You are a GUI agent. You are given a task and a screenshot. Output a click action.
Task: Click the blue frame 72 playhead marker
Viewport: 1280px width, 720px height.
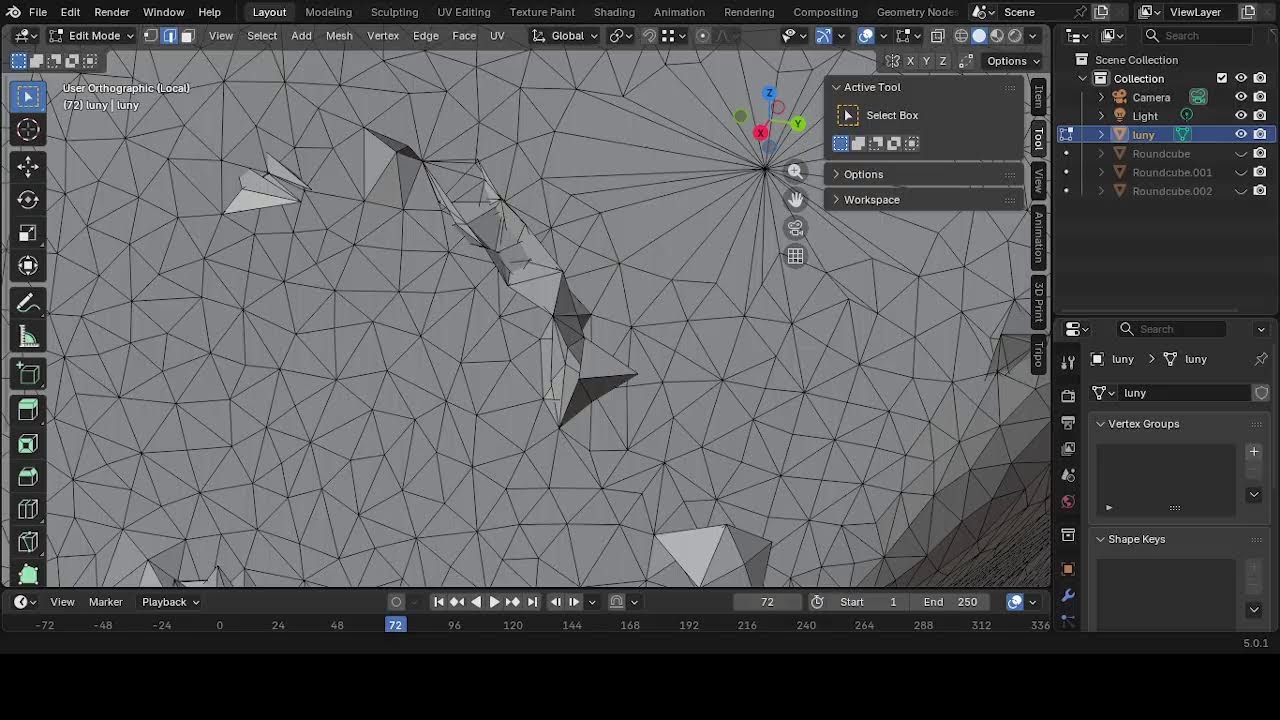click(396, 625)
